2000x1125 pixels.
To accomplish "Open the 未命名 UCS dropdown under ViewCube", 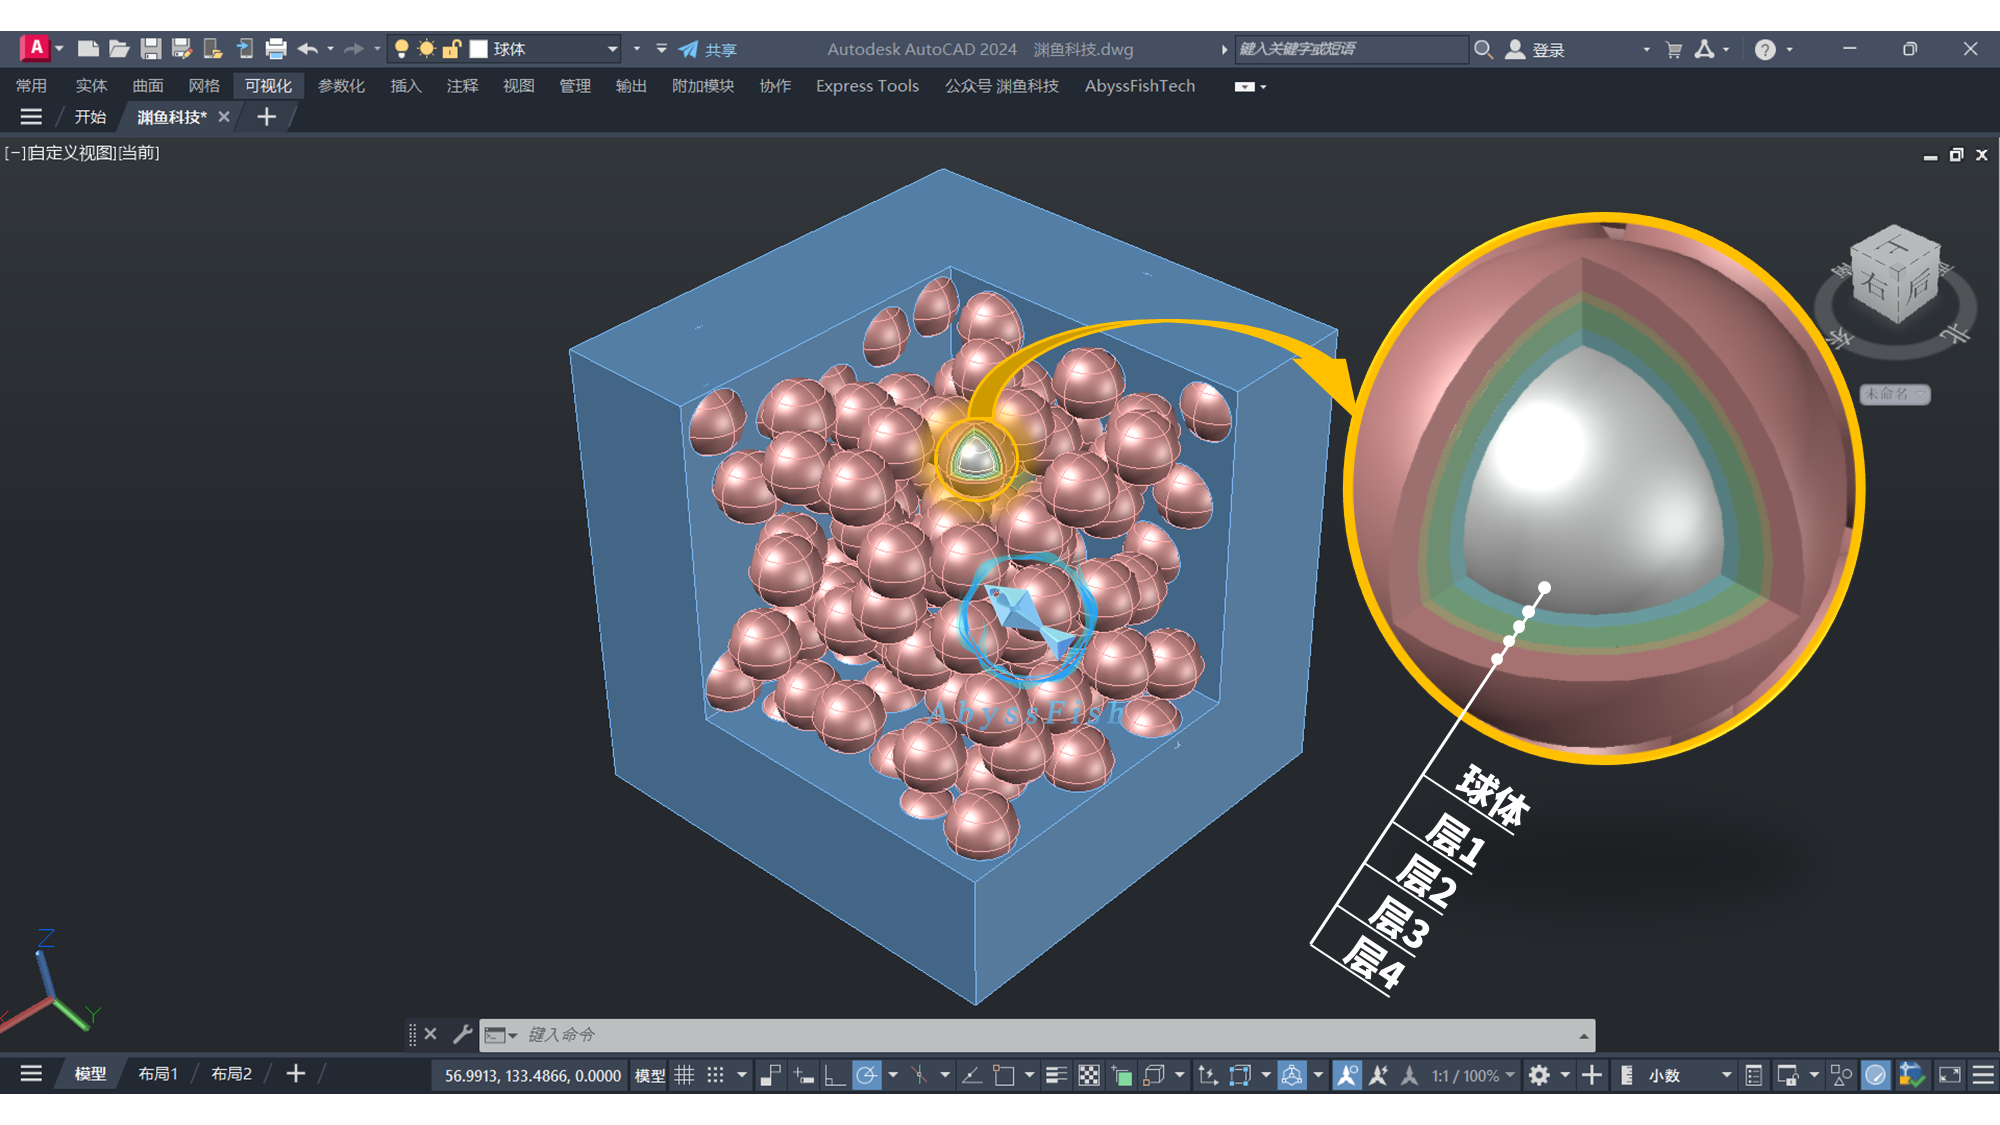I will point(1894,394).
